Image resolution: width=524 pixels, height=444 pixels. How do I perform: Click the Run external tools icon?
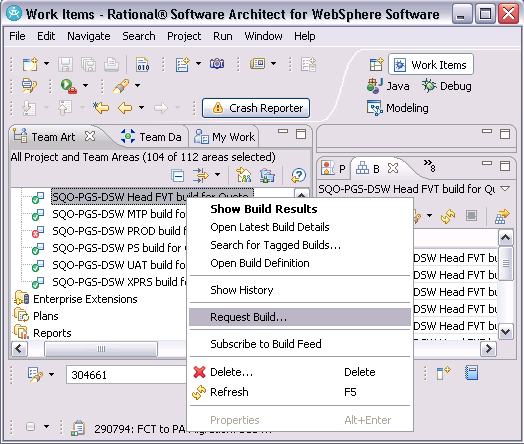click(69, 86)
